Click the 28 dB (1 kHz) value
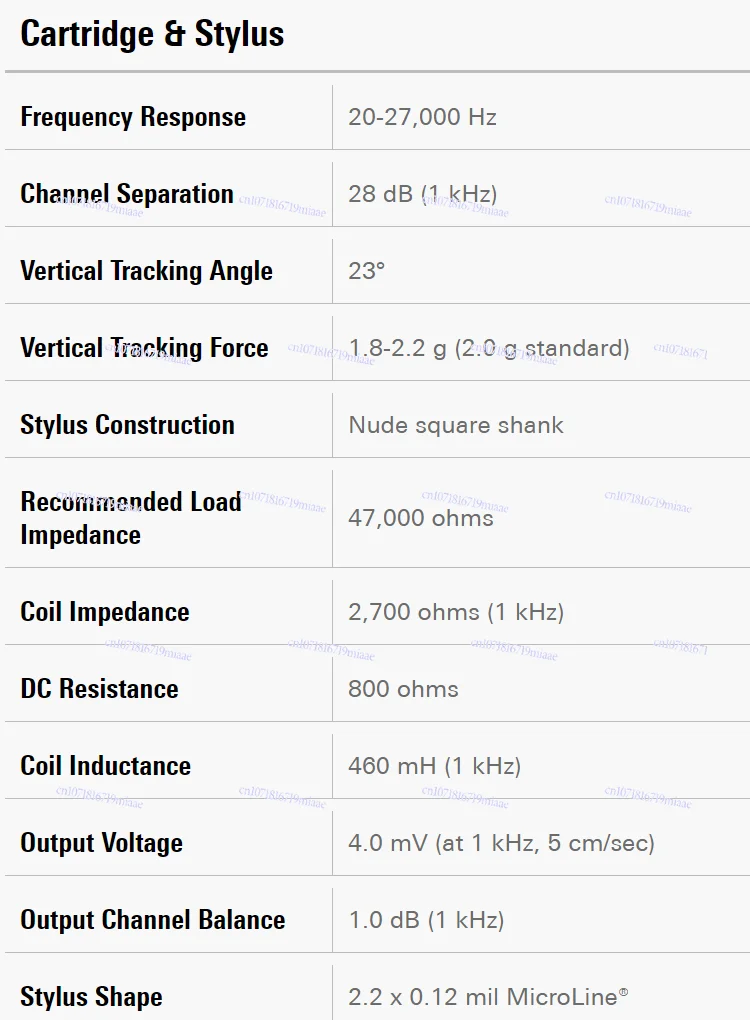This screenshot has height=1020, width=750. coord(423,194)
